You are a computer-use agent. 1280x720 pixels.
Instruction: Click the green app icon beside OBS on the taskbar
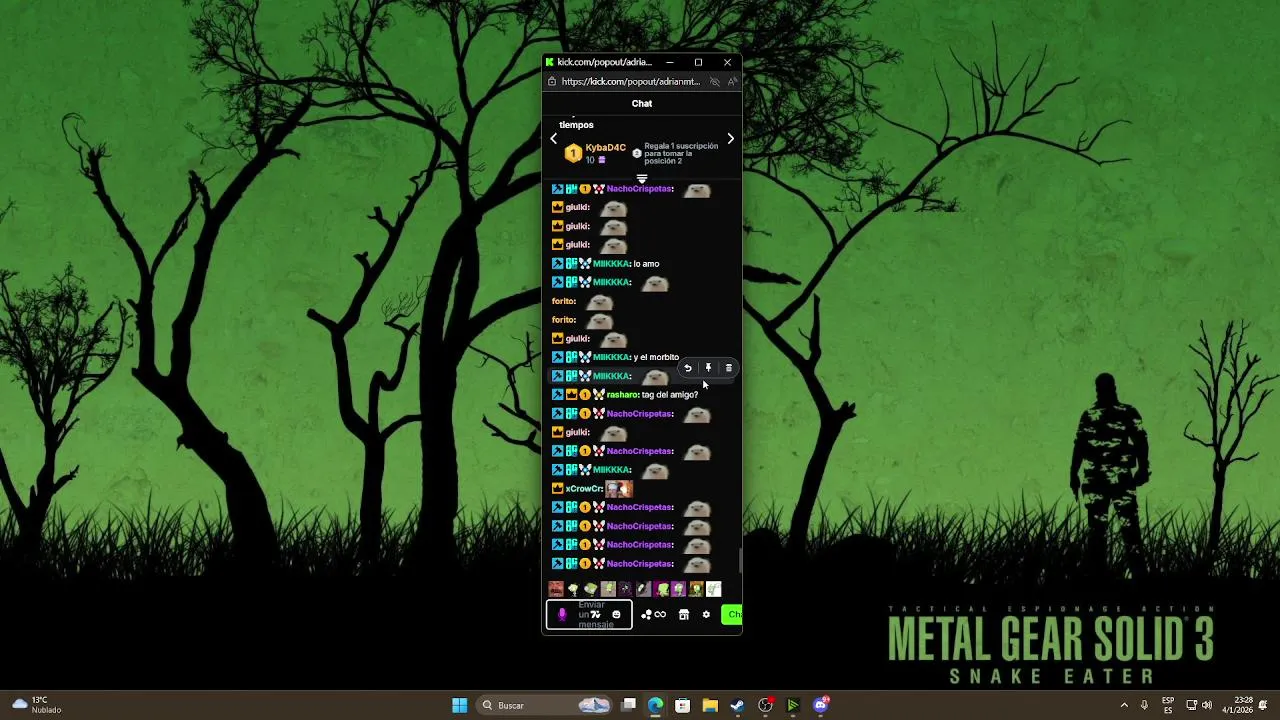tap(793, 705)
